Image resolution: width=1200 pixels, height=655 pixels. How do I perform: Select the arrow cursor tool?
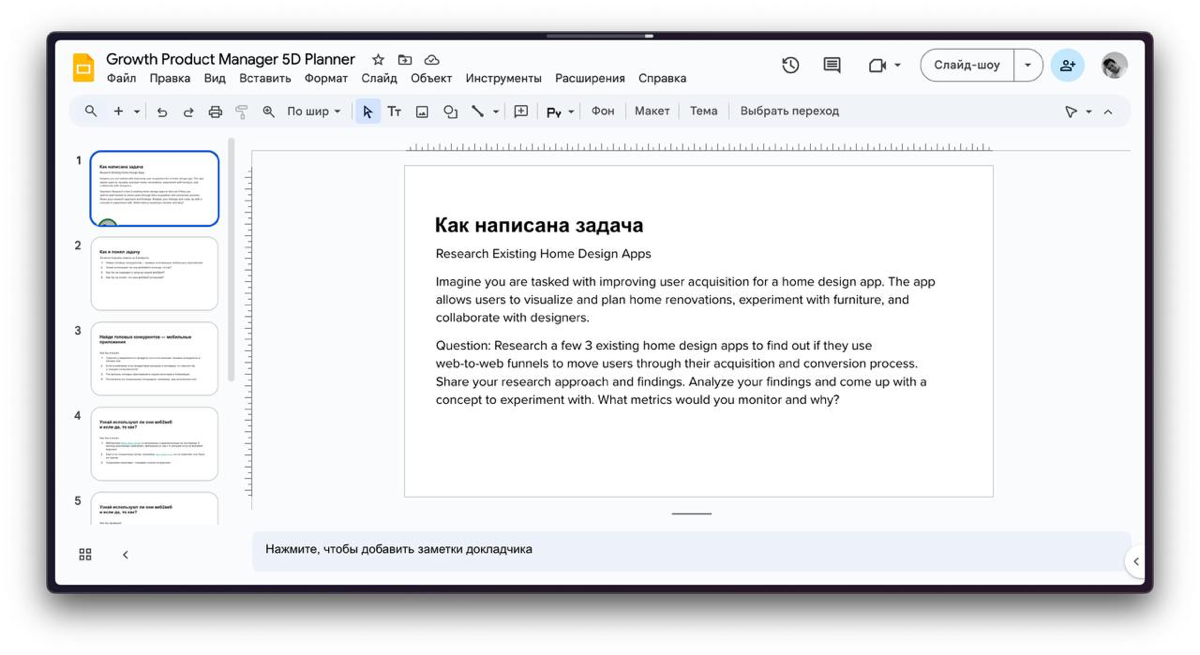point(367,111)
